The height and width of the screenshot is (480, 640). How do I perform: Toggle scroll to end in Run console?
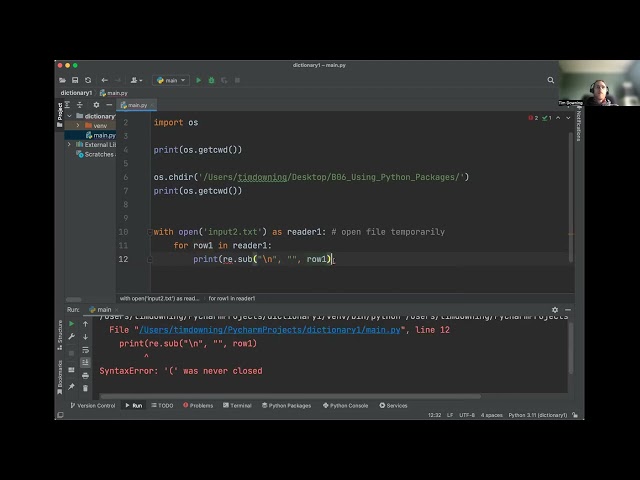pyautogui.click(x=85, y=362)
